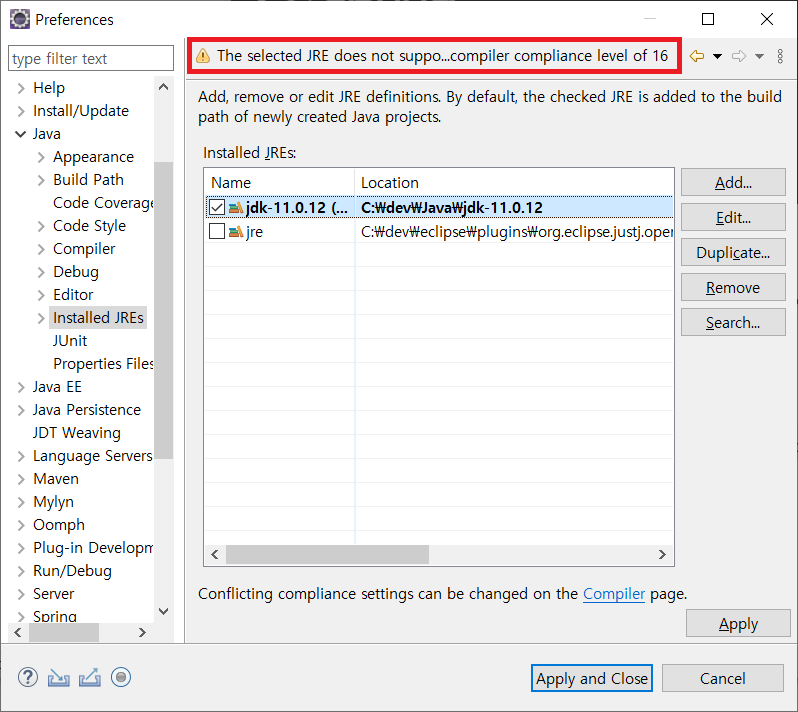Click the jre library icon
798x712 pixels.
point(236,232)
